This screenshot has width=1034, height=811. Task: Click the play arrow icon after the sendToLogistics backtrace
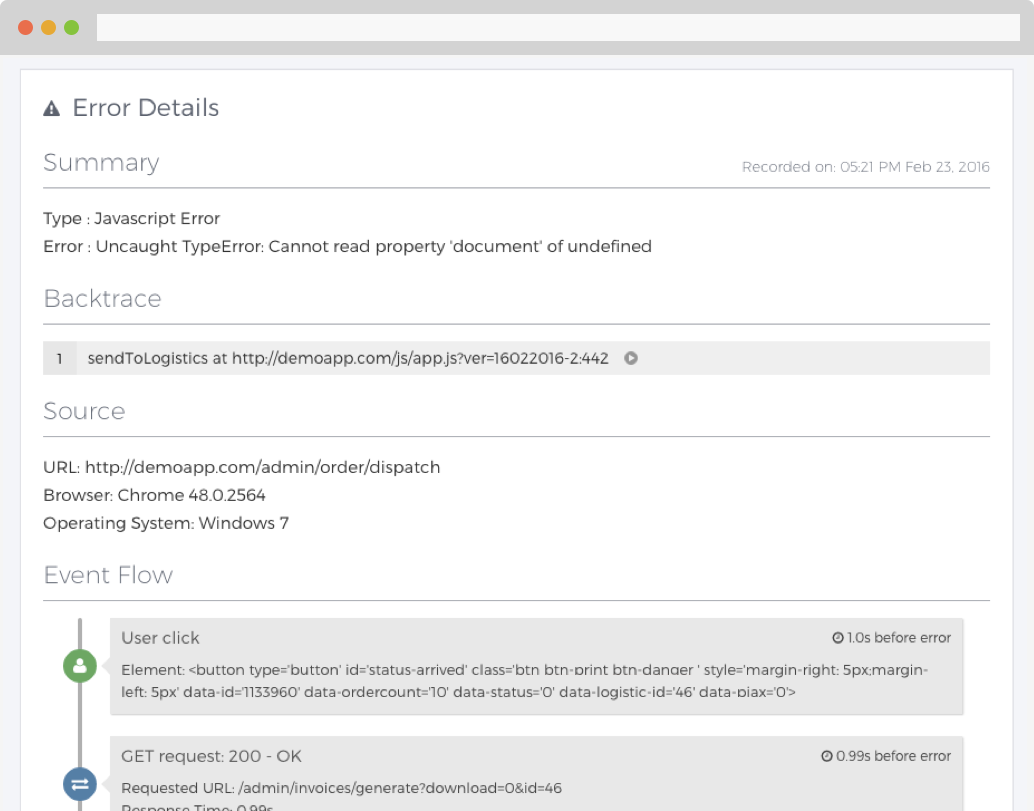pos(631,358)
